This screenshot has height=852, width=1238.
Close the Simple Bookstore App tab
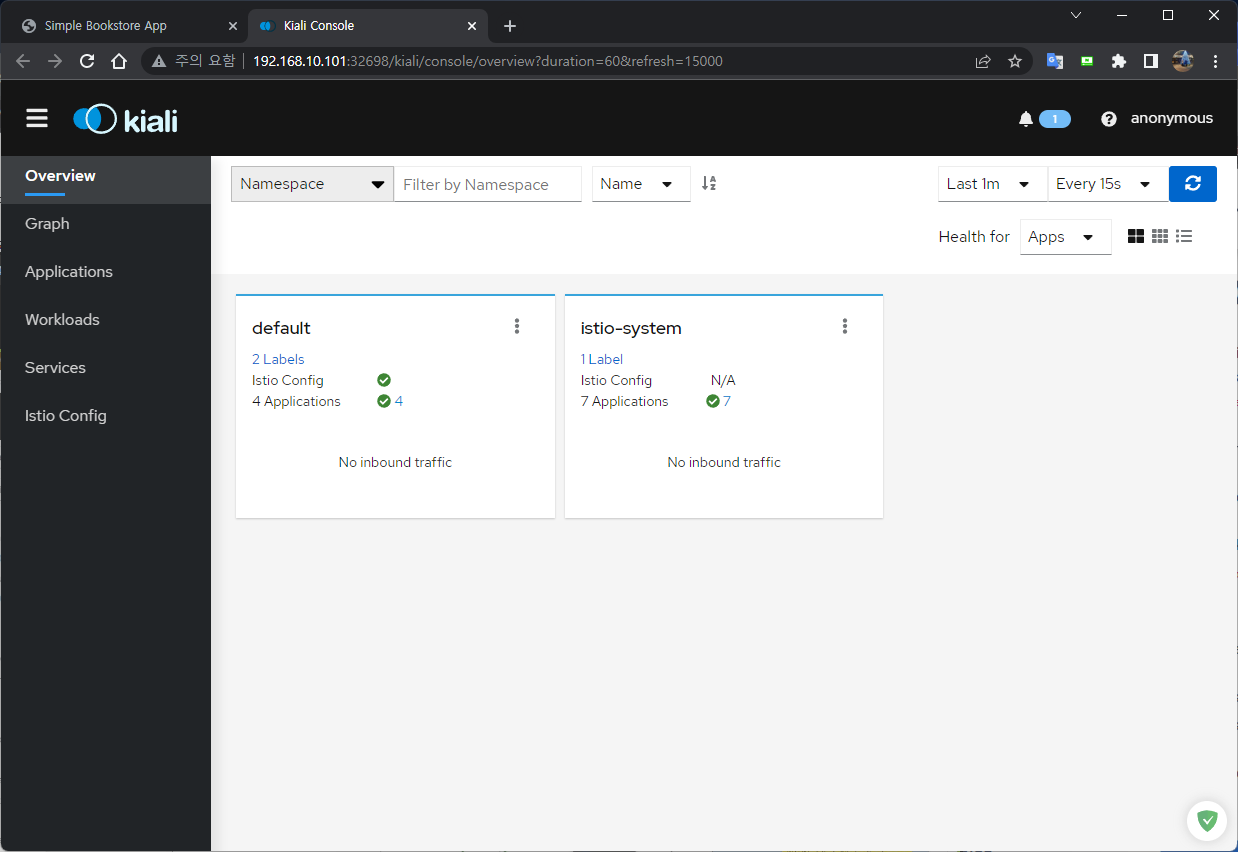(233, 26)
